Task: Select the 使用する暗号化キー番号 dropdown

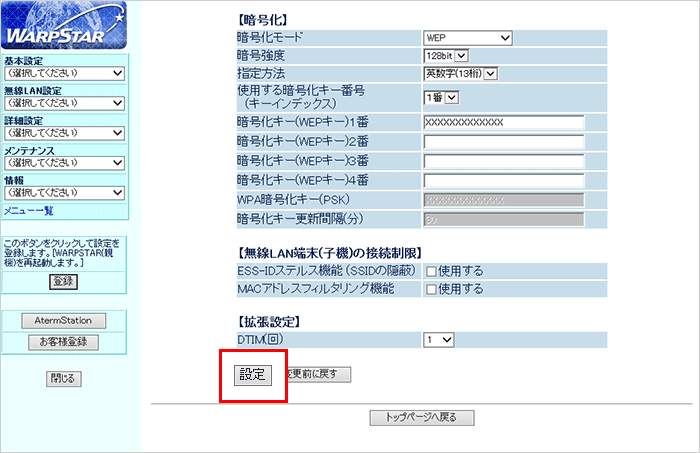Action: pos(440,97)
